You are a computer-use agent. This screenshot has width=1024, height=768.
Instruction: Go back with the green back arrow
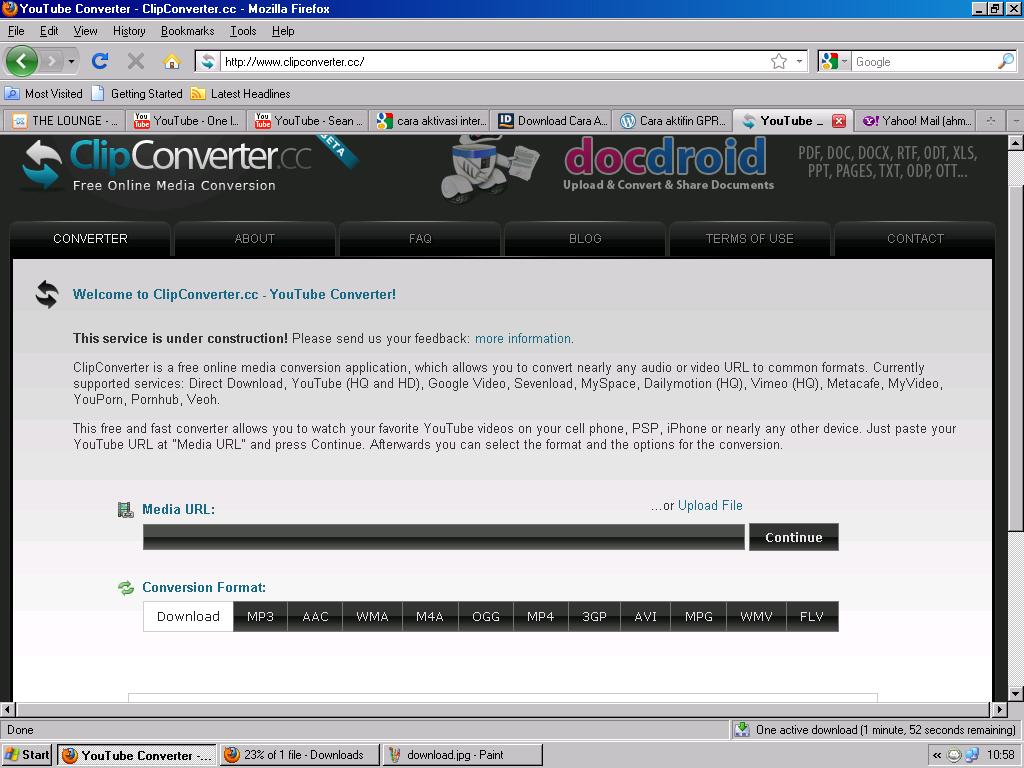coord(22,61)
